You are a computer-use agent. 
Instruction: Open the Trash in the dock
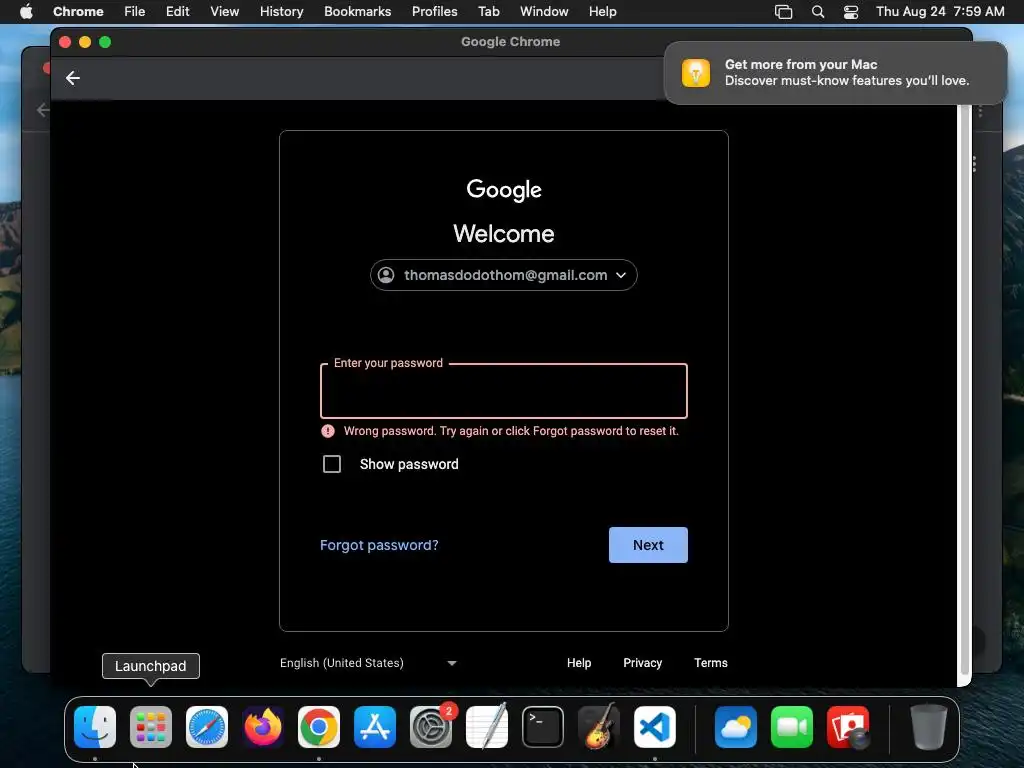click(x=929, y=727)
